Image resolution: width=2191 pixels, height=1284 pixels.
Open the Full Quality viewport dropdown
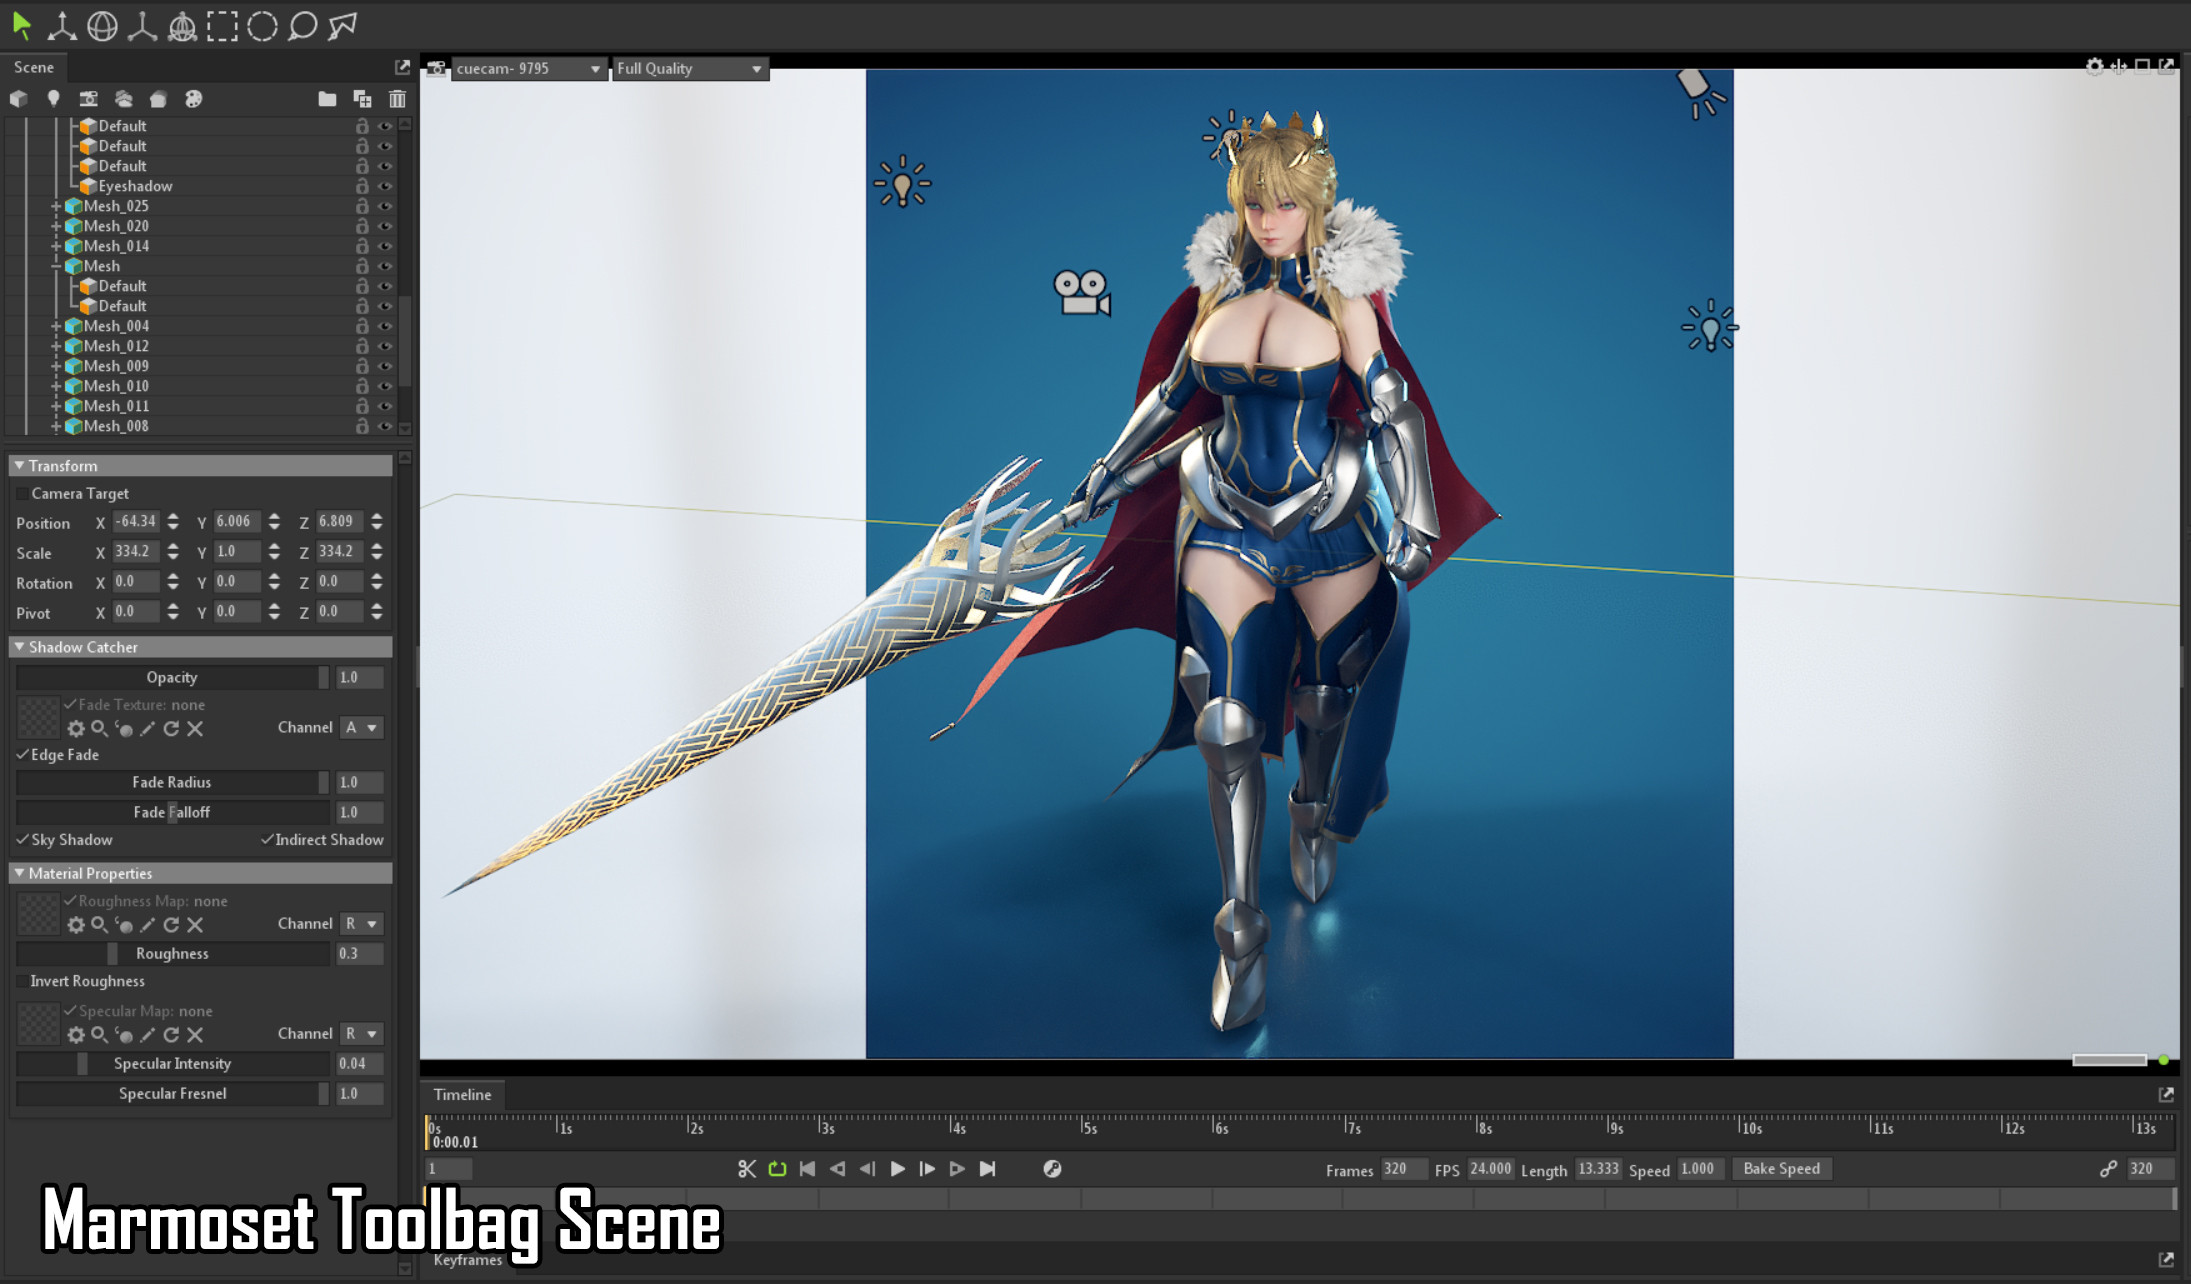click(x=689, y=68)
